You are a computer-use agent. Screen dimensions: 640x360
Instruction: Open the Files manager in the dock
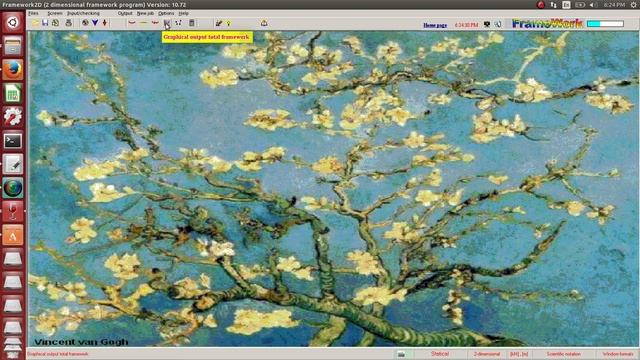click(13, 46)
